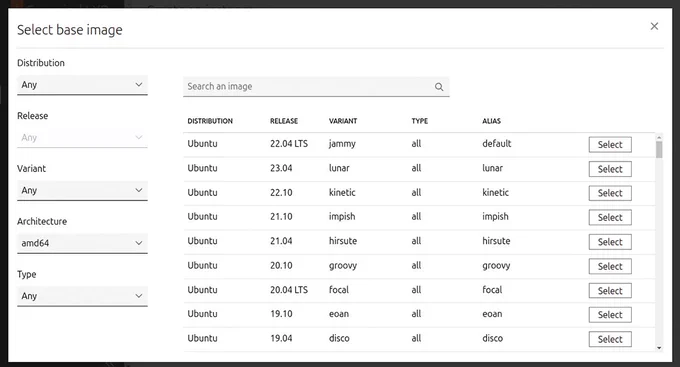Click the scrollbar up arrow
Viewport: 680px width, 367px height.
659,138
